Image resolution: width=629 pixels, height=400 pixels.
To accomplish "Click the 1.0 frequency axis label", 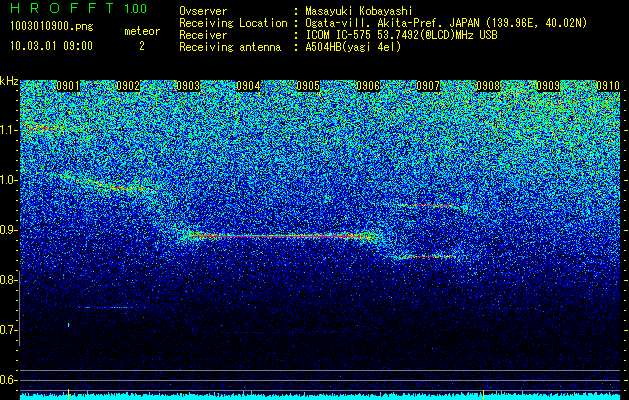I will [x=9, y=180].
